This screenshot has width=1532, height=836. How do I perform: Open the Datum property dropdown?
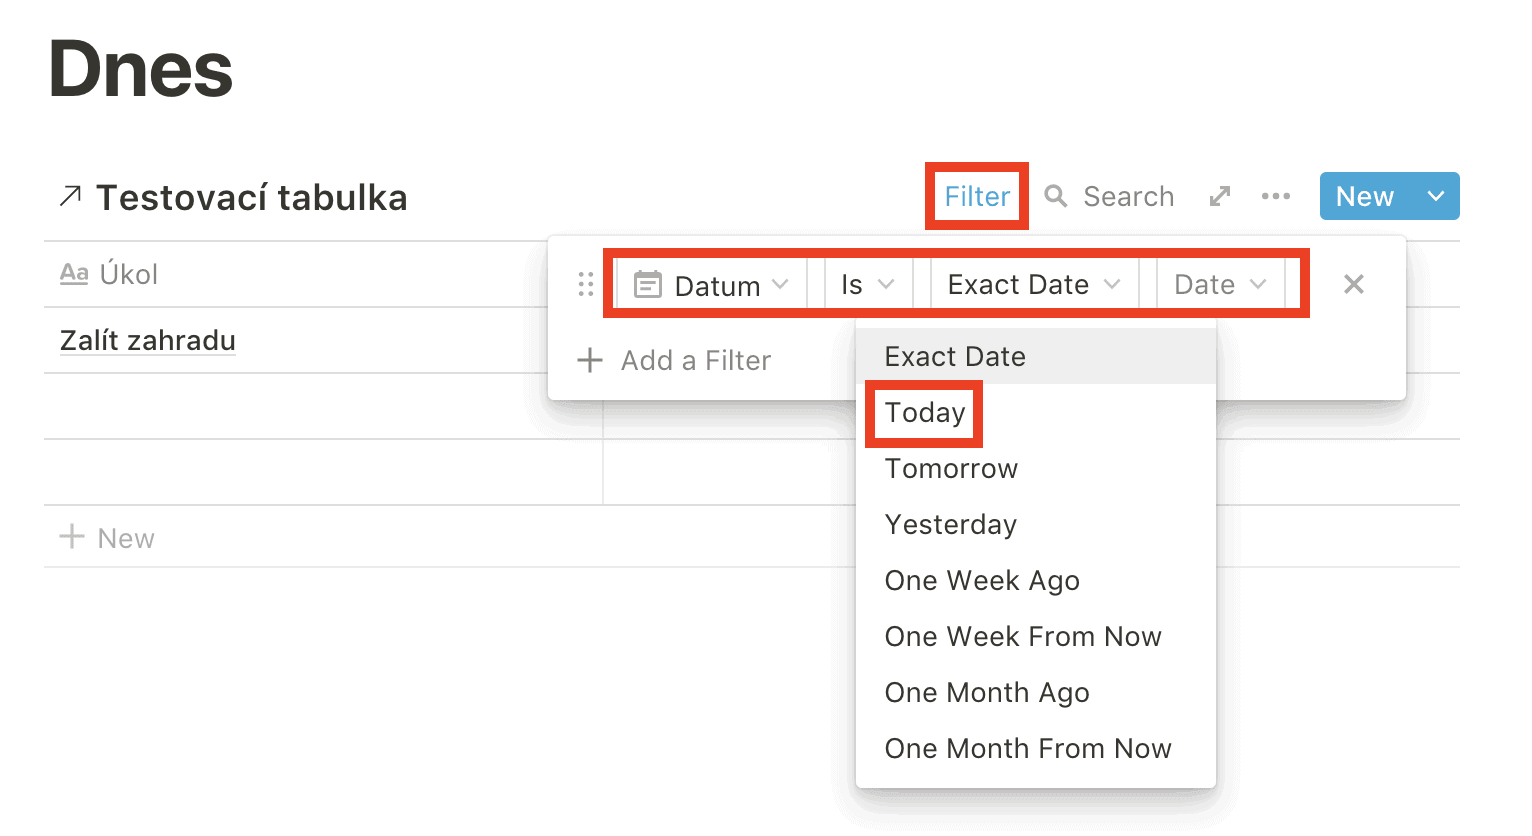pyautogui.click(x=712, y=286)
